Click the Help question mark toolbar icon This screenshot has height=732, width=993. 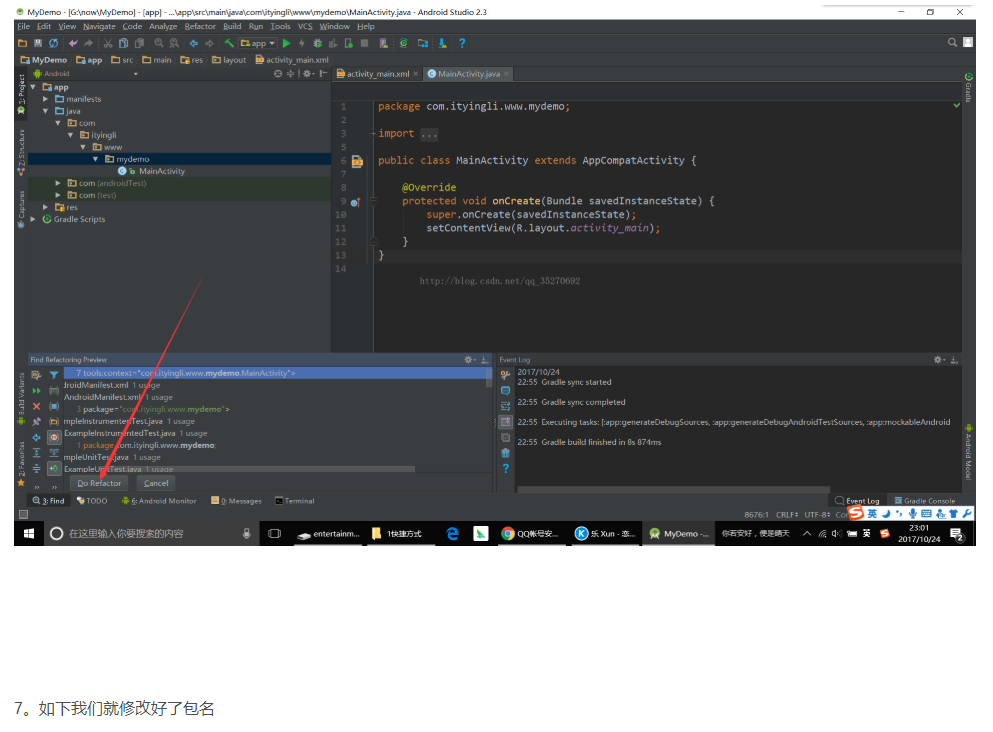462,43
